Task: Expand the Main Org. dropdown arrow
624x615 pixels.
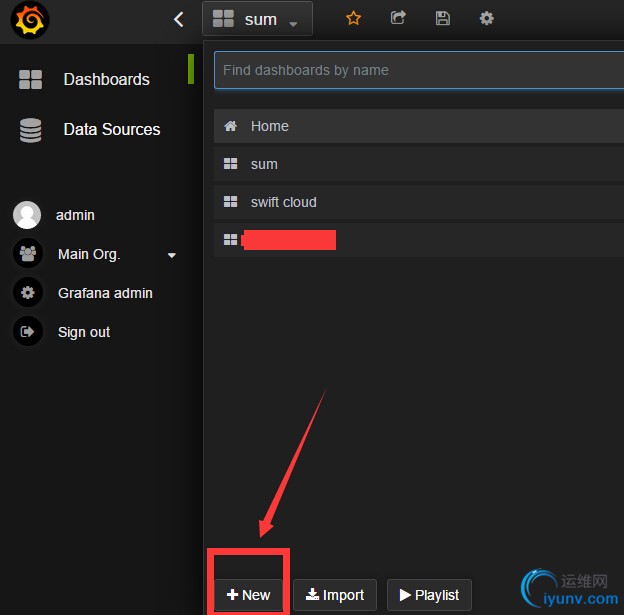Action: click(172, 255)
